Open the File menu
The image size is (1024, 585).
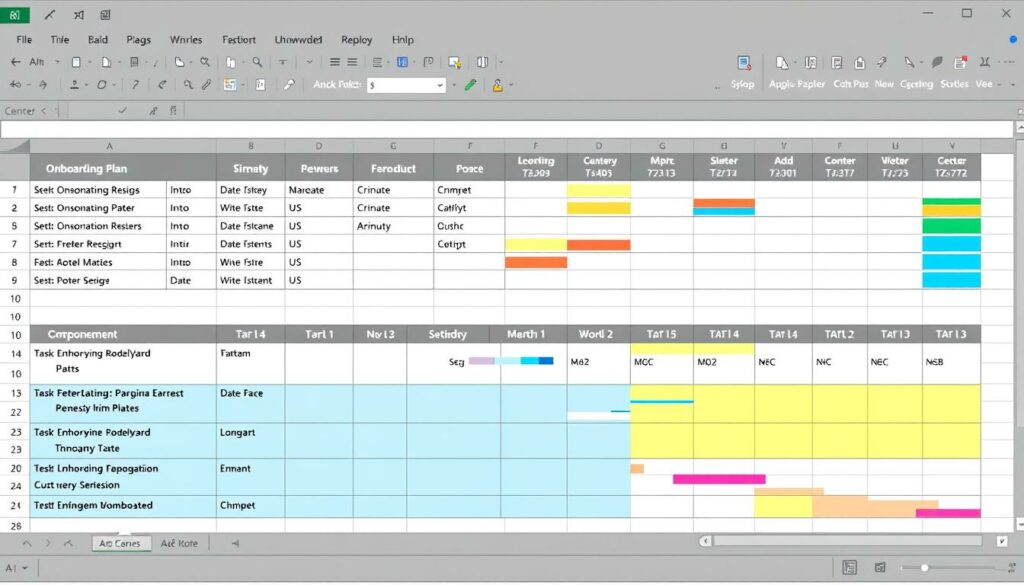point(24,40)
